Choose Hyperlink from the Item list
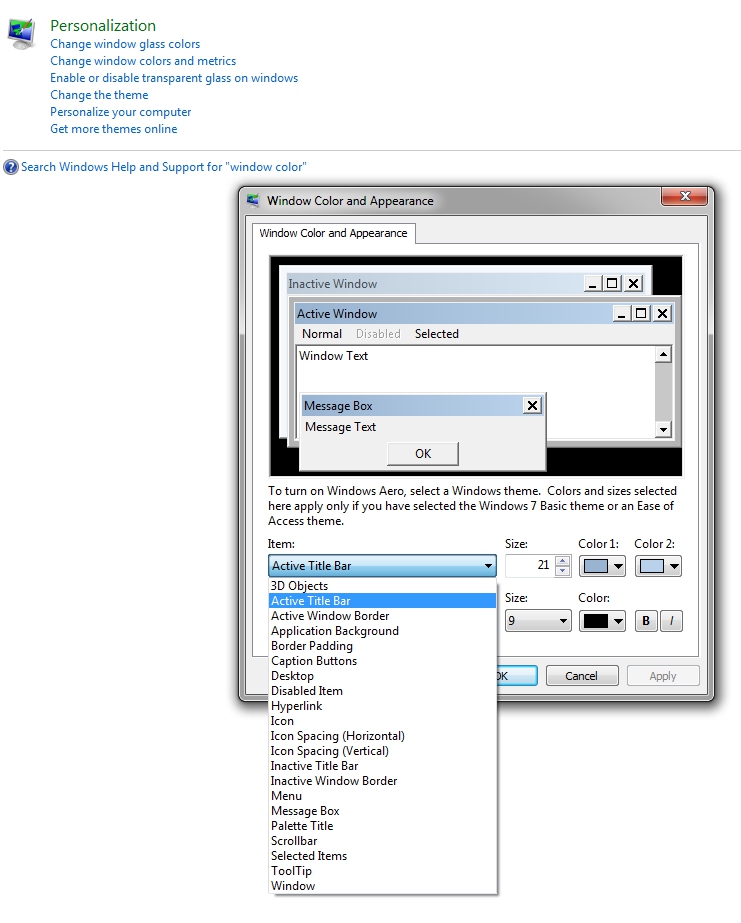 [x=382, y=706]
